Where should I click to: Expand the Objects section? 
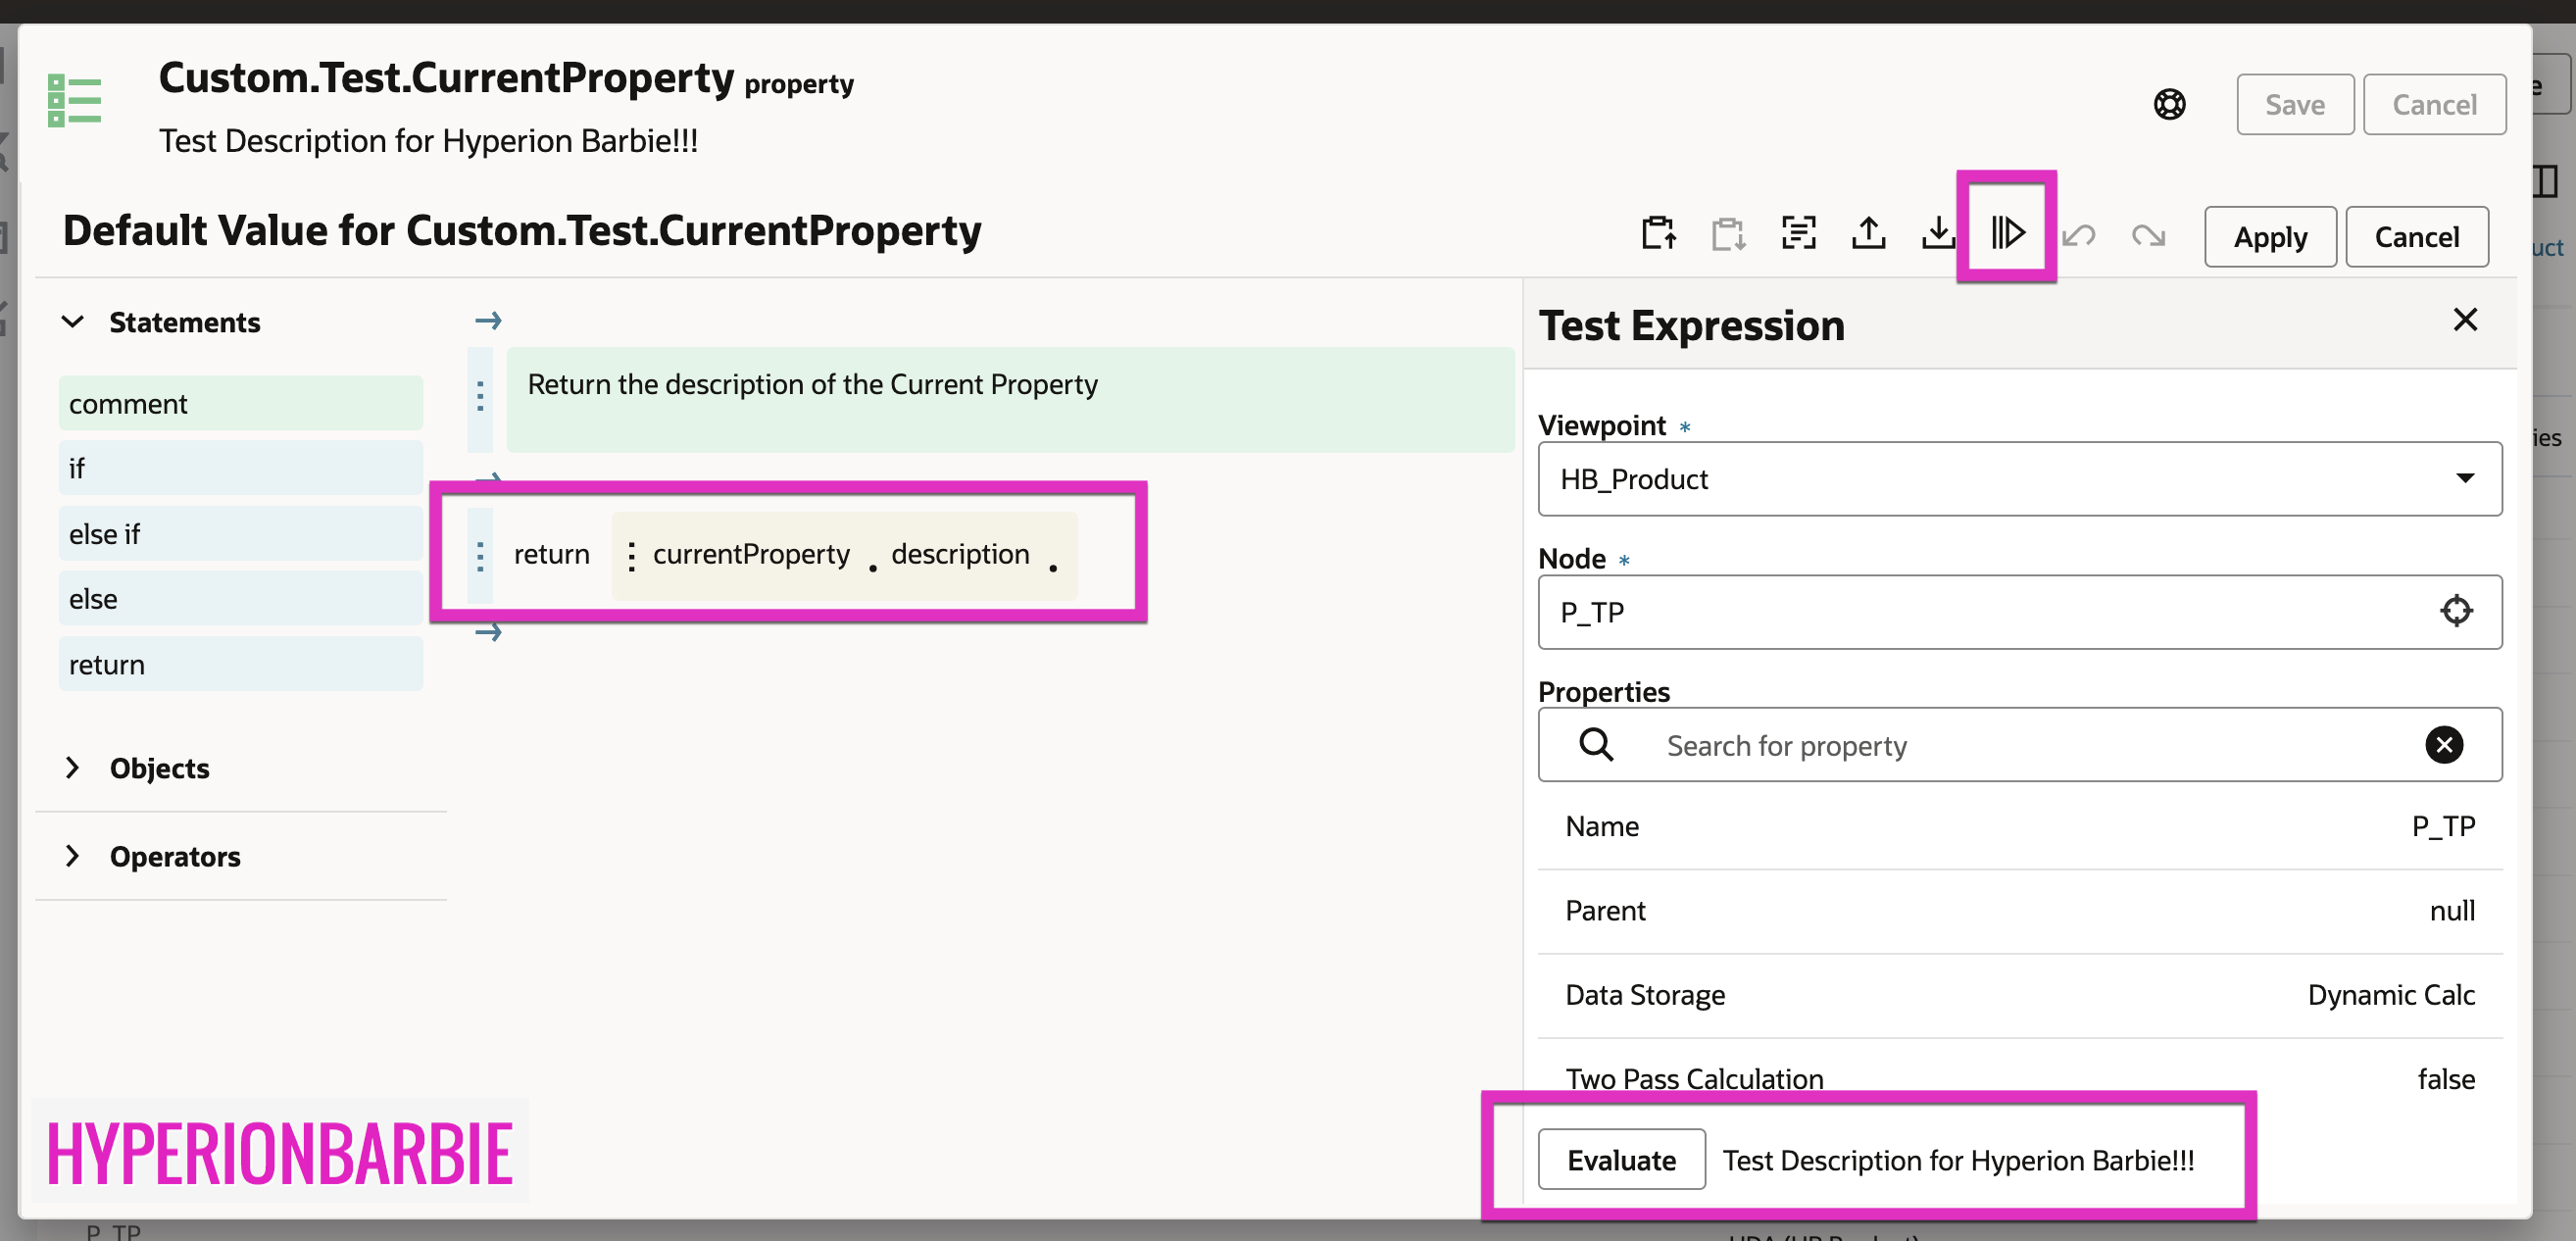point(73,768)
